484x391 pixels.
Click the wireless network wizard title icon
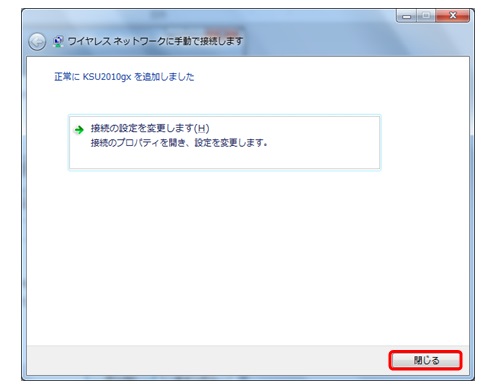(x=58, y=41)
